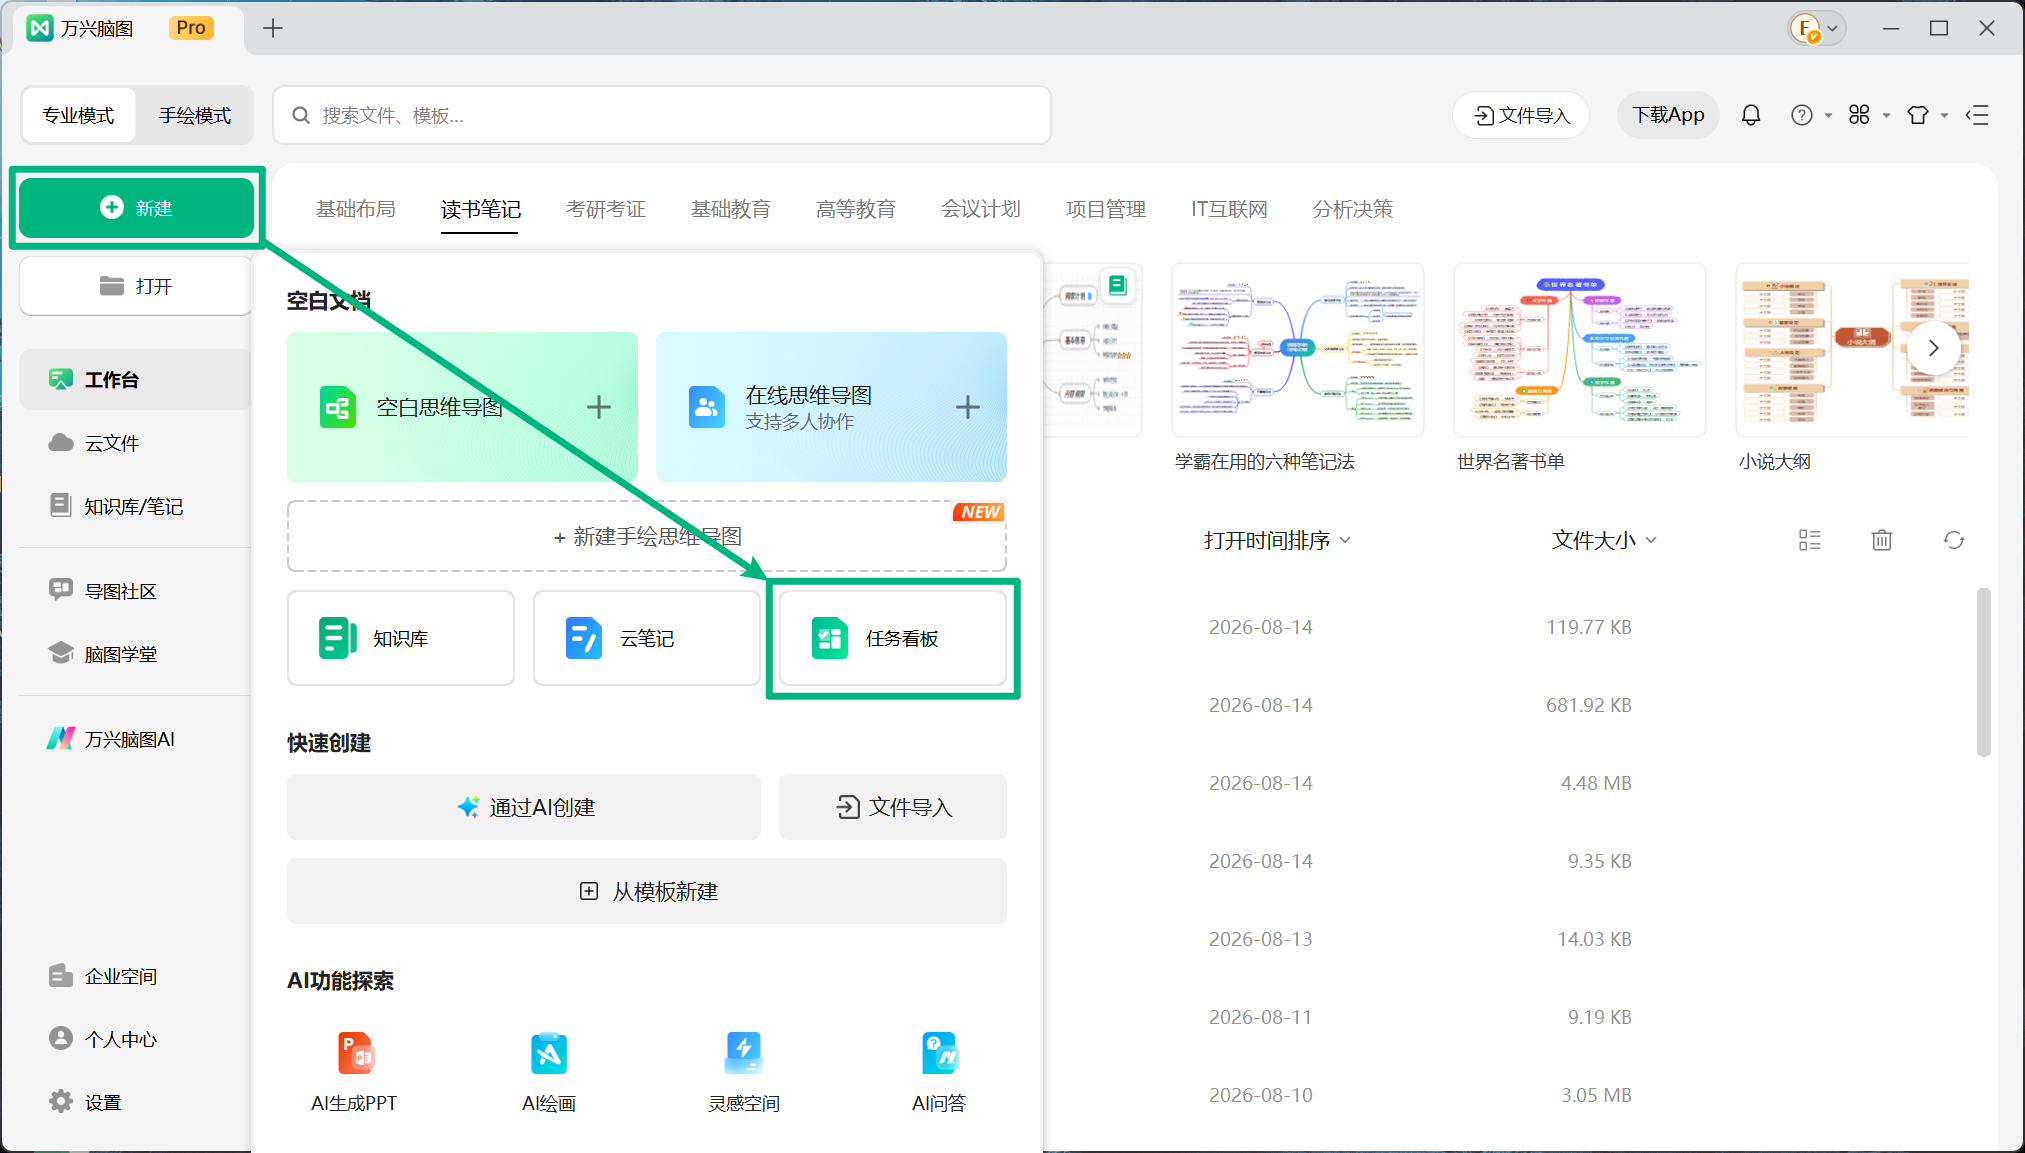Screen dimensions: 2025x1153
Task: Create a 空白思维导图 blank mind map
Action: (462, 407)
